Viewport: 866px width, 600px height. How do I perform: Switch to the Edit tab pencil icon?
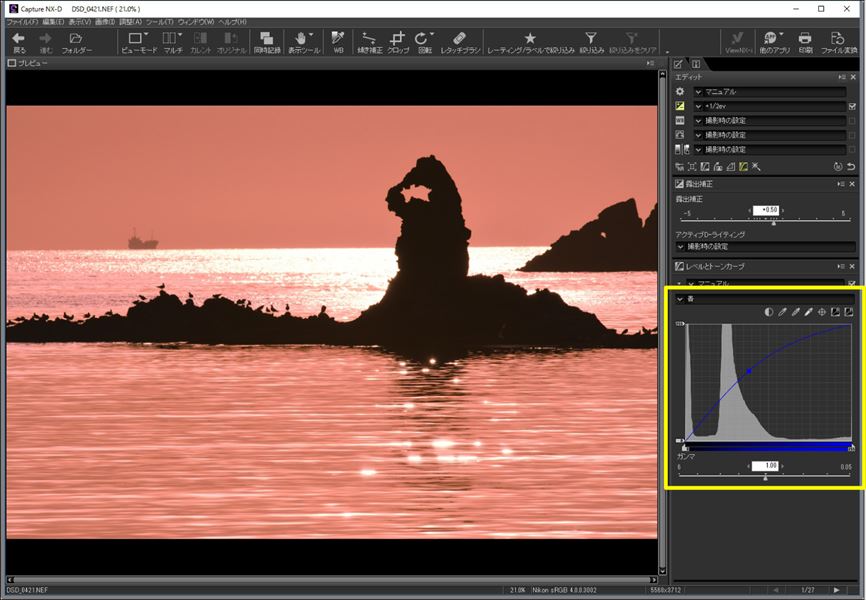click(x=679, y=64)
